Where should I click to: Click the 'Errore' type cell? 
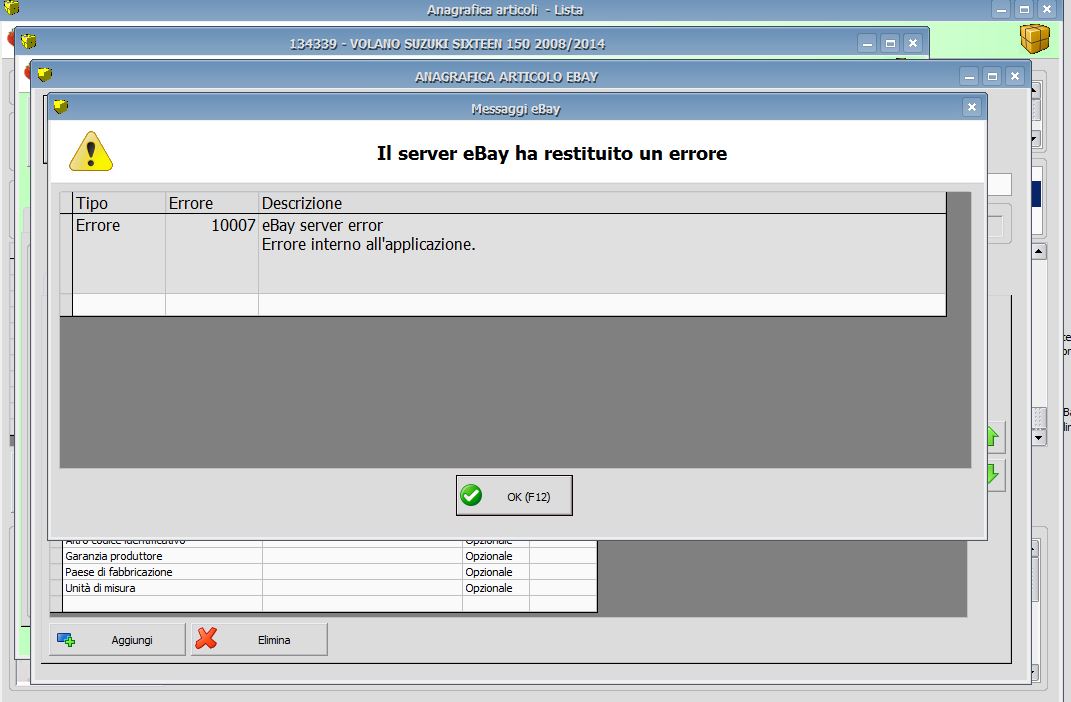coord(119,253)
